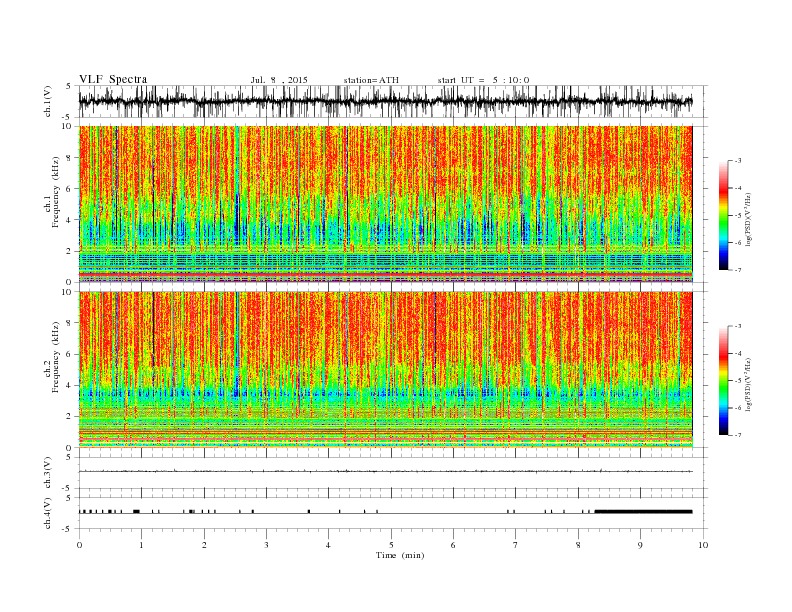The image size is (792, 612).
Task: Click the "station=ATH" header label
Action: click(x=371, y=80)
